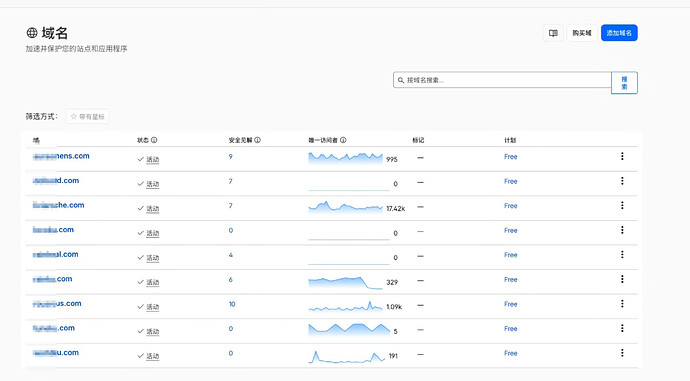Click the globe icon beside 域名 title
Image resolution: width=690 pixels, height=381 pixels.
32,33
